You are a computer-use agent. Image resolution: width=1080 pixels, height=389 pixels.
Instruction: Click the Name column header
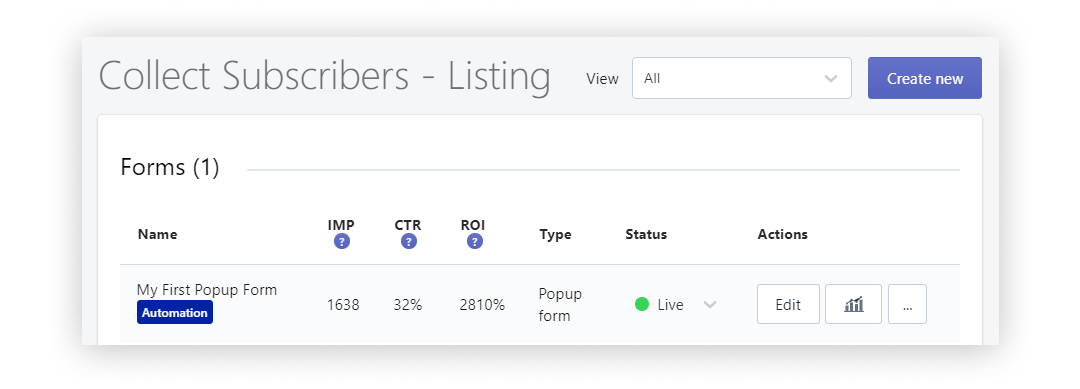(x=157, y=234)
